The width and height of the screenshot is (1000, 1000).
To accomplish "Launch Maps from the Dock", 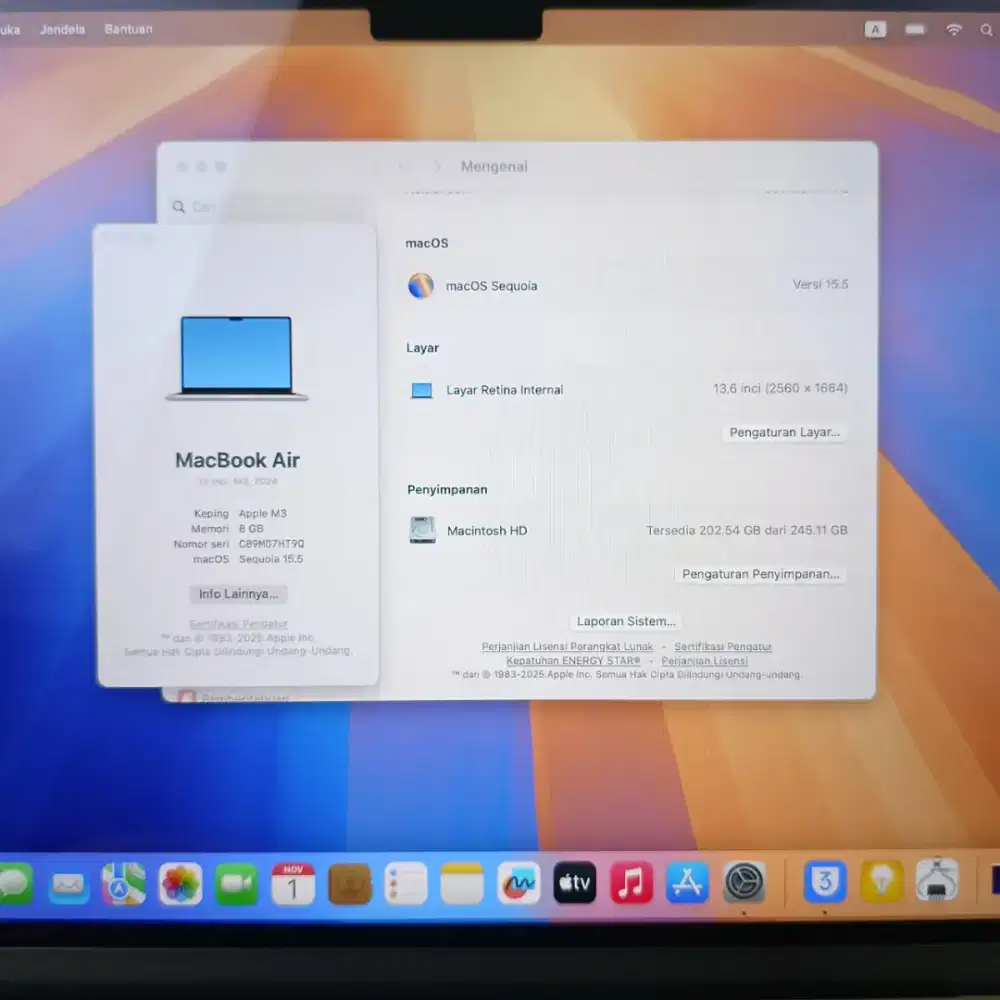I will coord(122,883).
